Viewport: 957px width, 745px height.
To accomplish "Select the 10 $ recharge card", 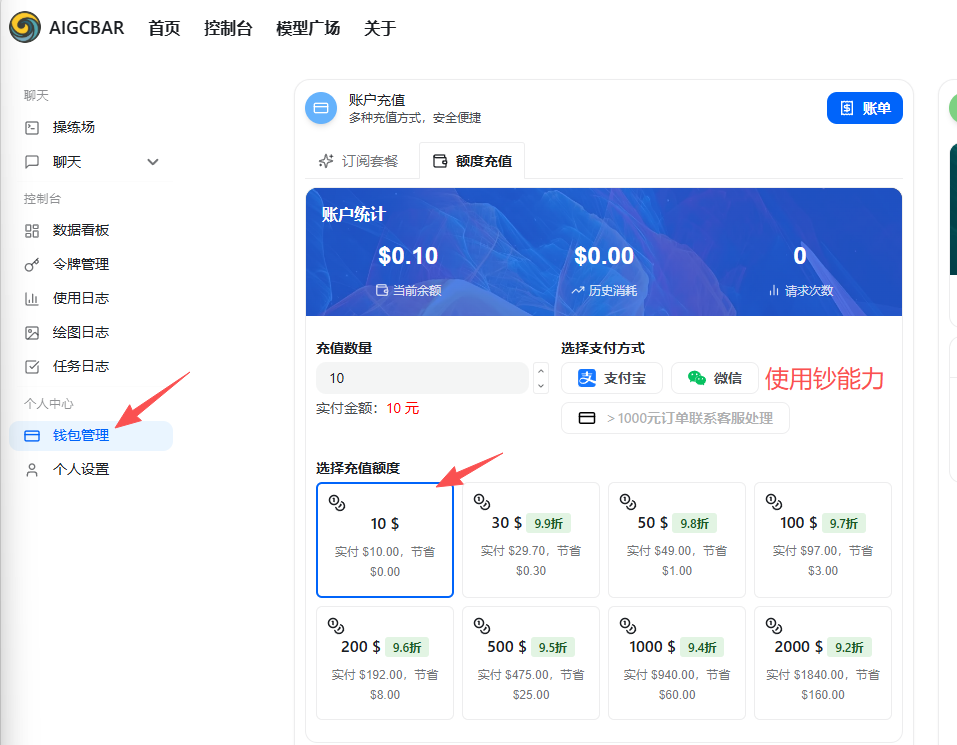I will [385, 540].
